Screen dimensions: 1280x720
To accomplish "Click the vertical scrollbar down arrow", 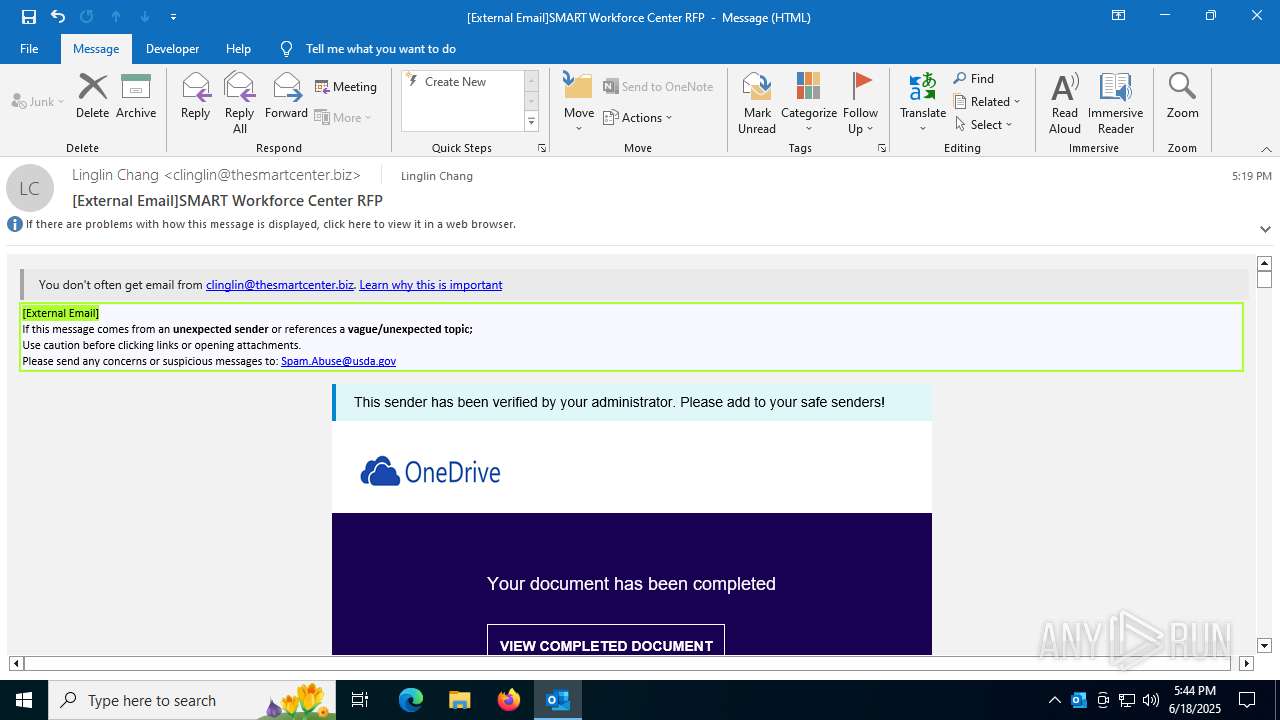I will coord(1264,646).
